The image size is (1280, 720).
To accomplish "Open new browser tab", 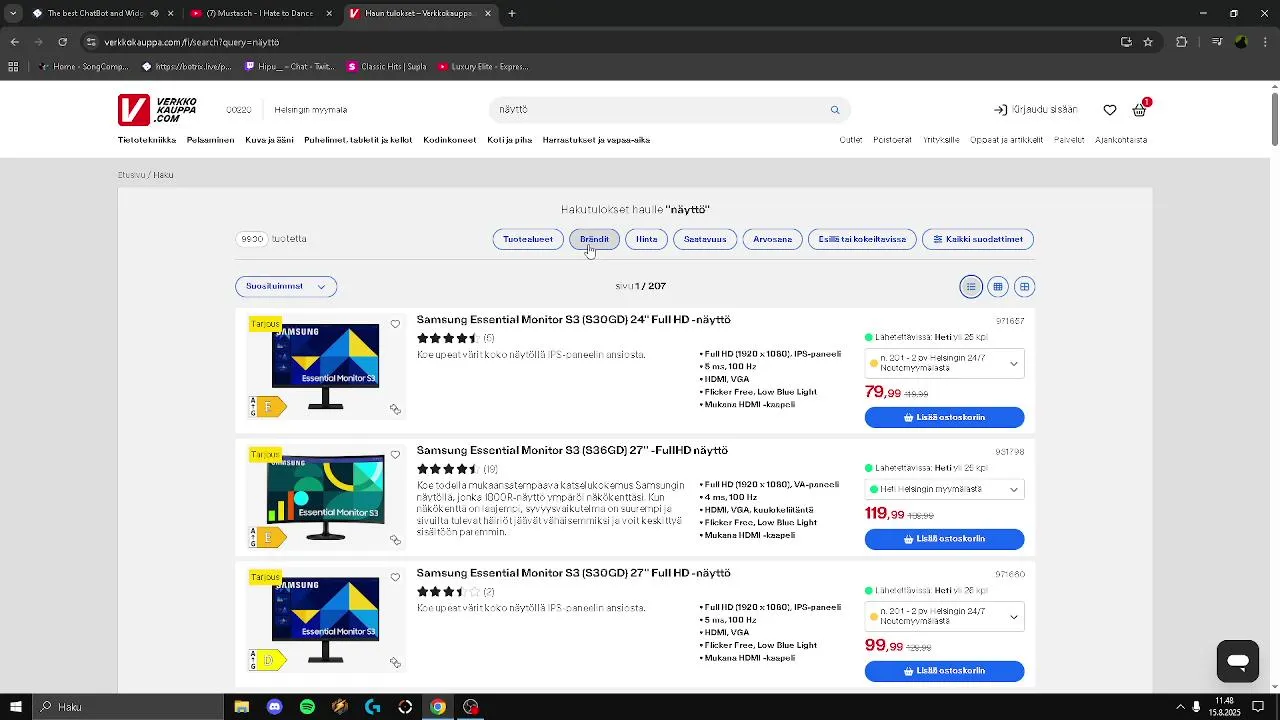I will [512, 14].
